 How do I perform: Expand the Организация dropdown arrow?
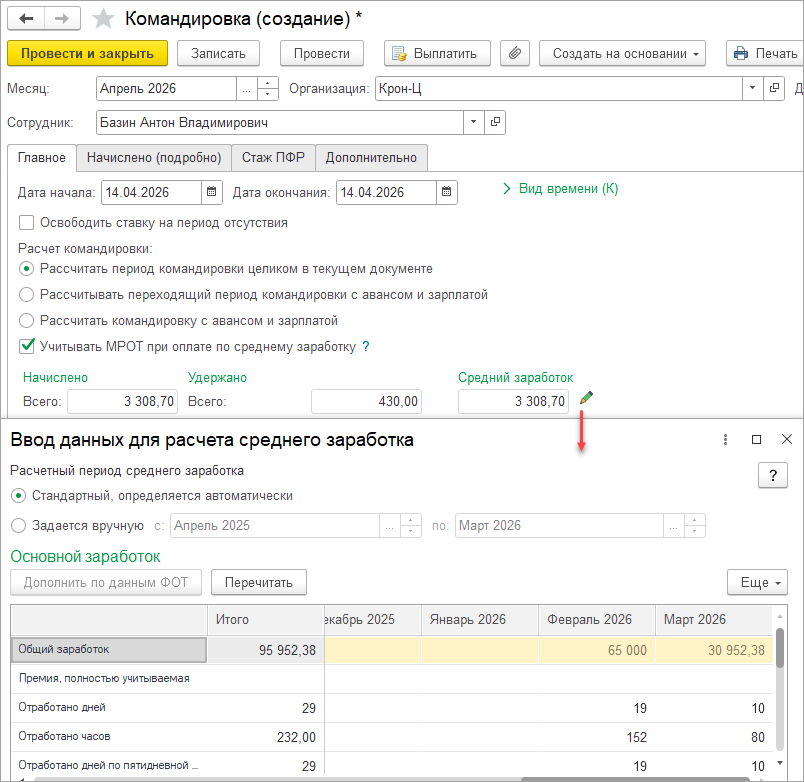pos(752,88)
